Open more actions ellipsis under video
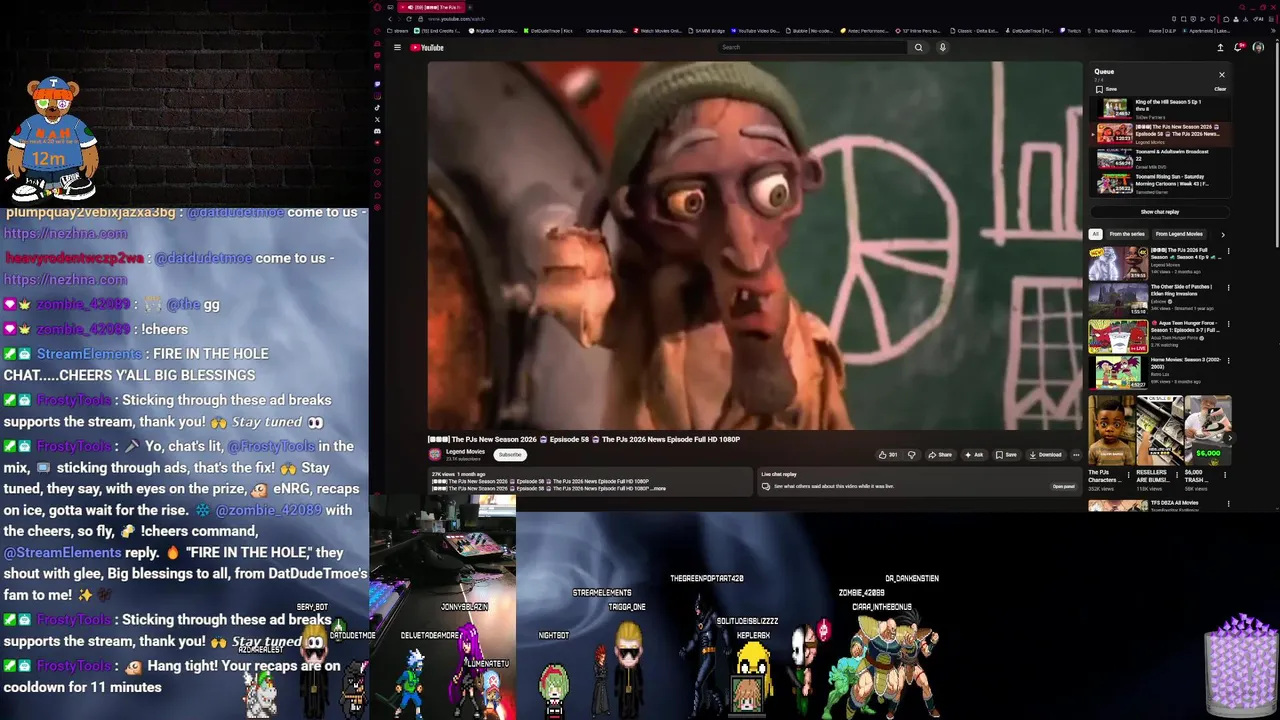The image size is (1280, 720). [x=1076, y=455]
